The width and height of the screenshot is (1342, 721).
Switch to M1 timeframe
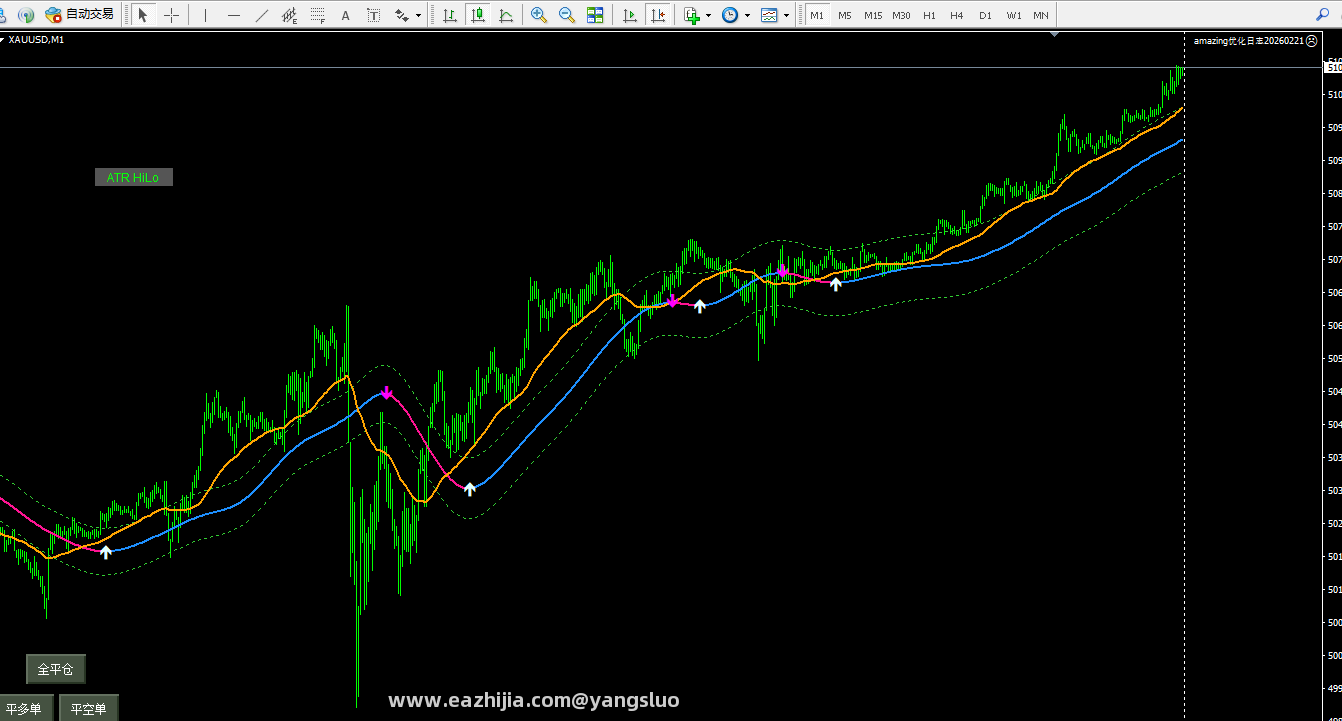click(x=817, y=15)
